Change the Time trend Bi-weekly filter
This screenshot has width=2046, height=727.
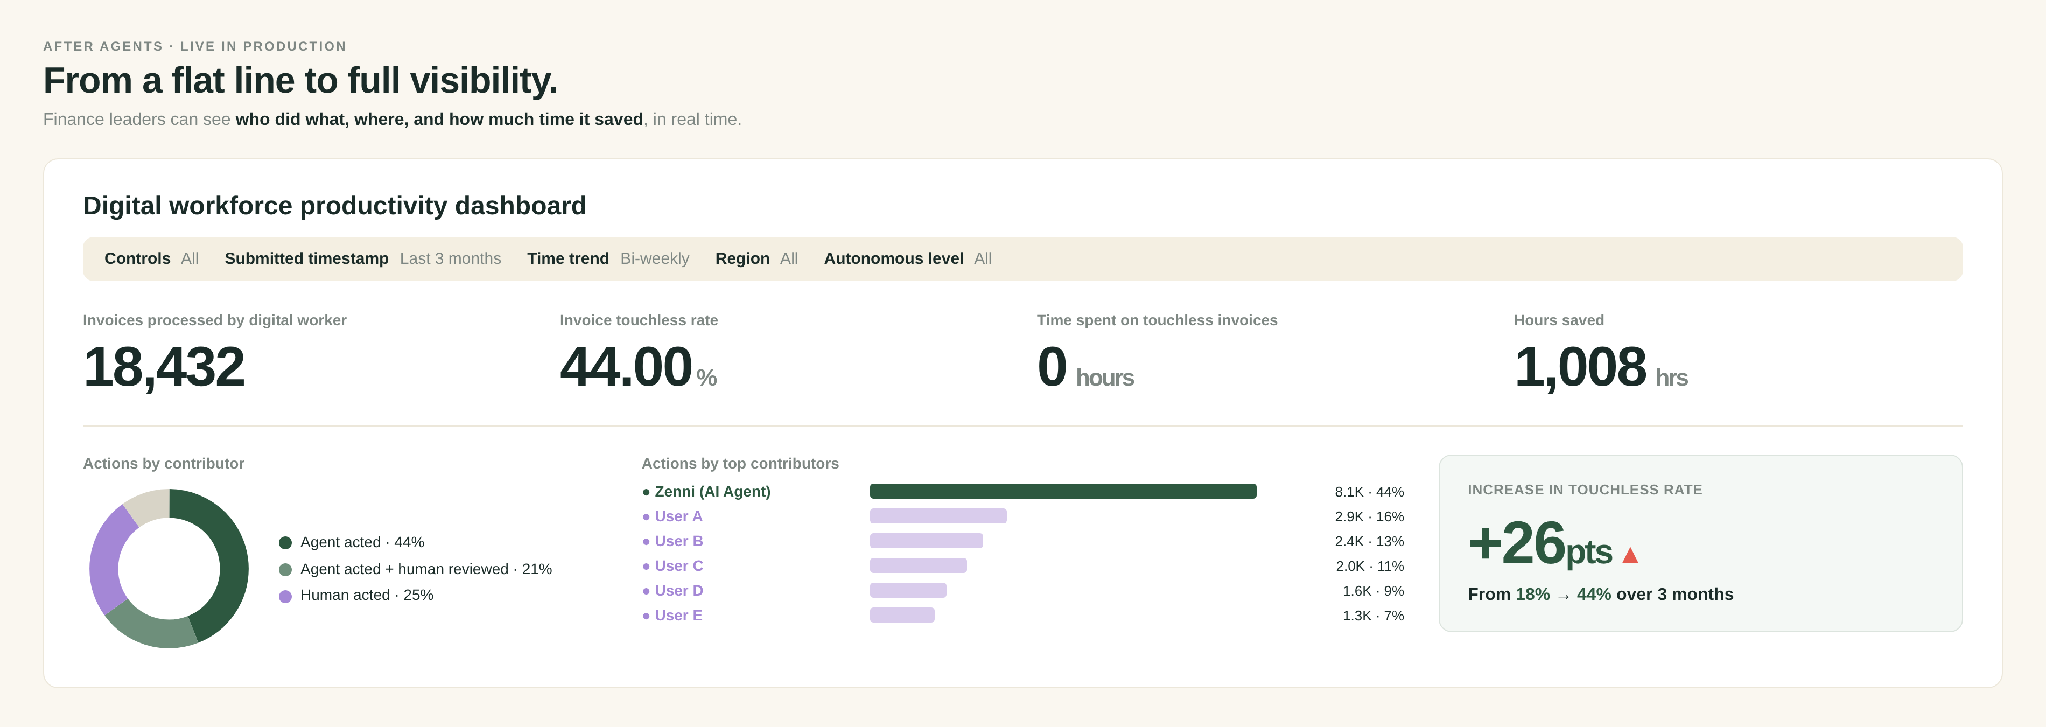click(x=608, y=258)
